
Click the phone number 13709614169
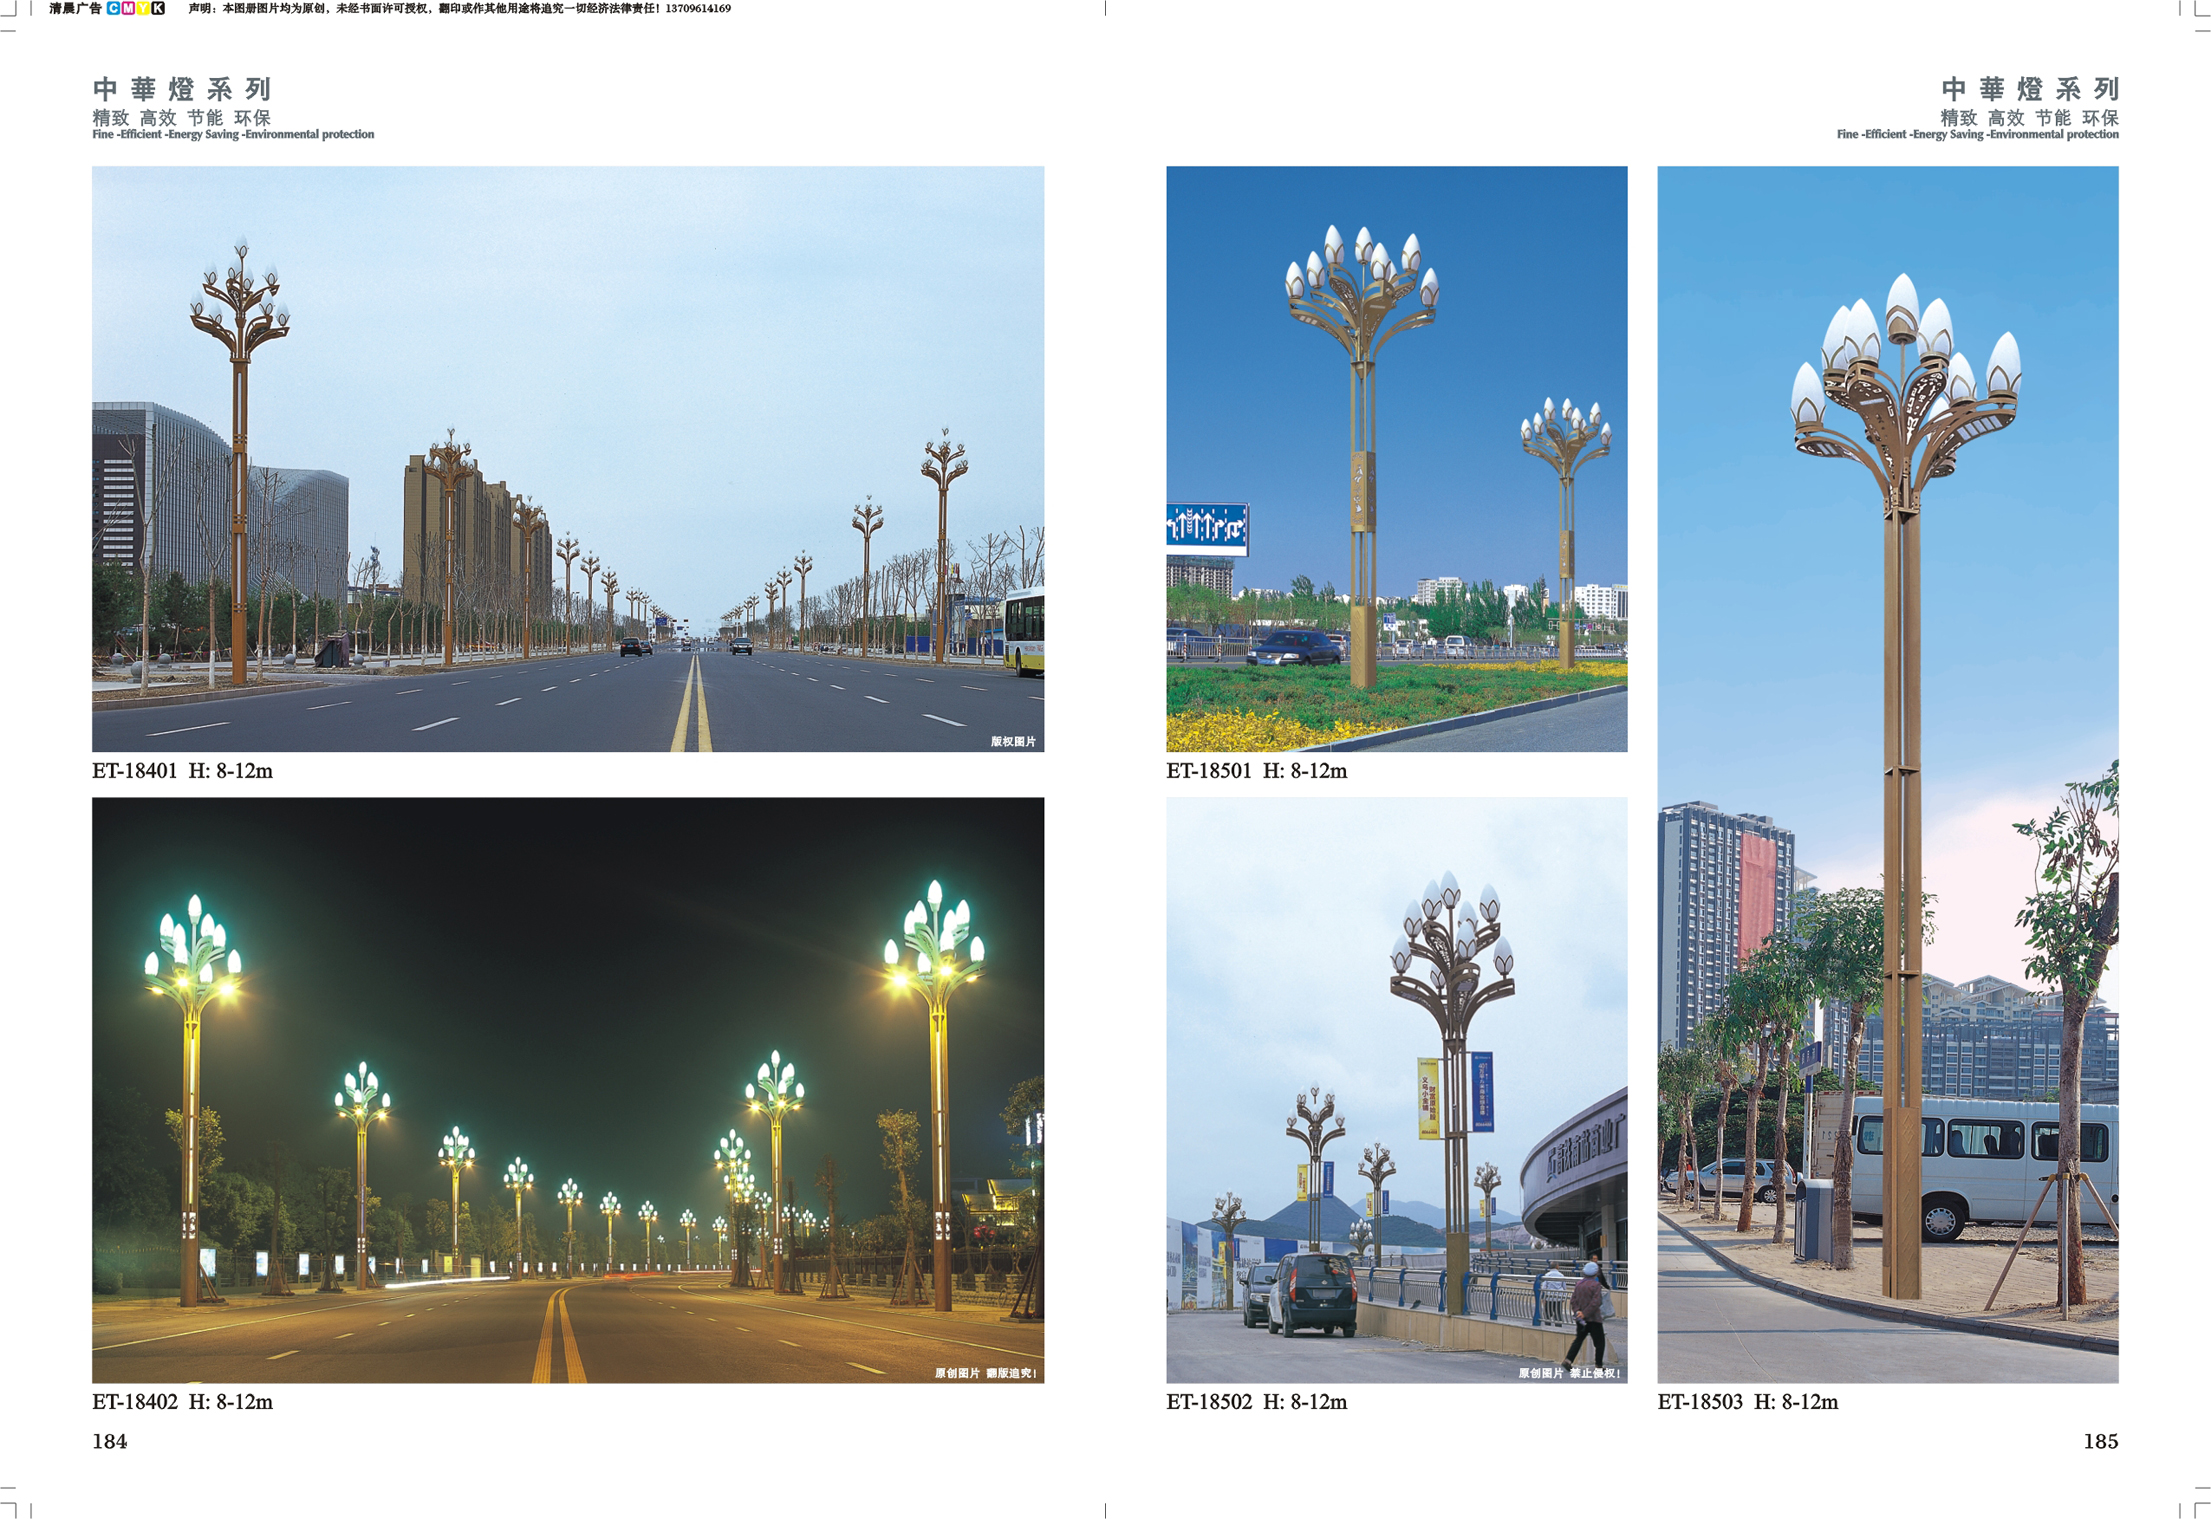point(698,8)
